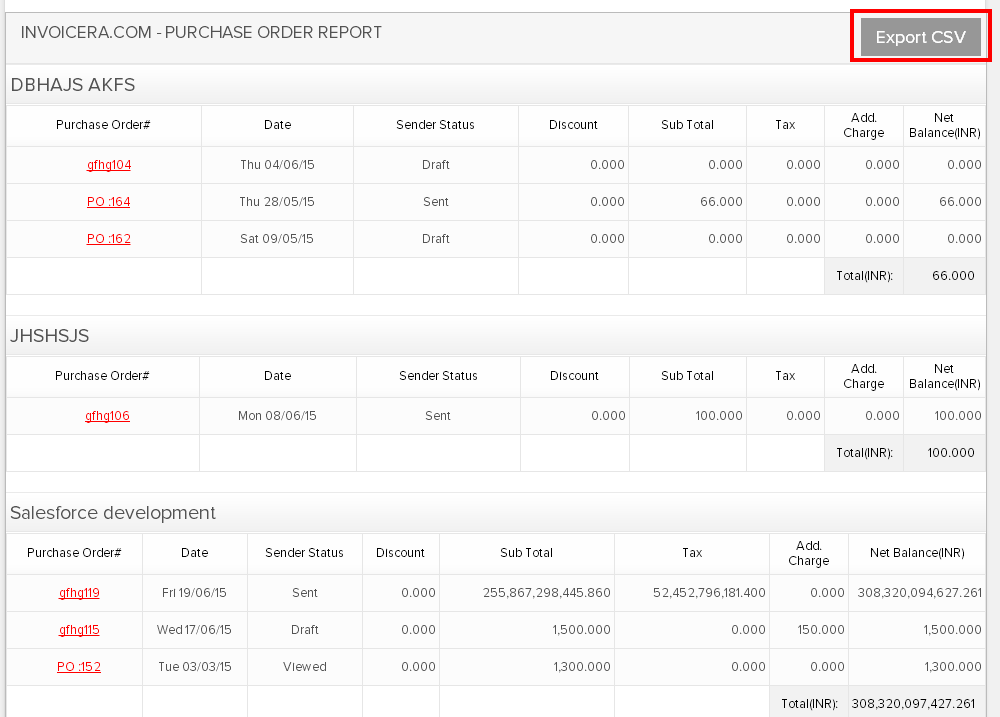Click the Draft status for gfhg104
This screenshot has height=717, width=1000.
pyautogui.click(x=436, y=165)
